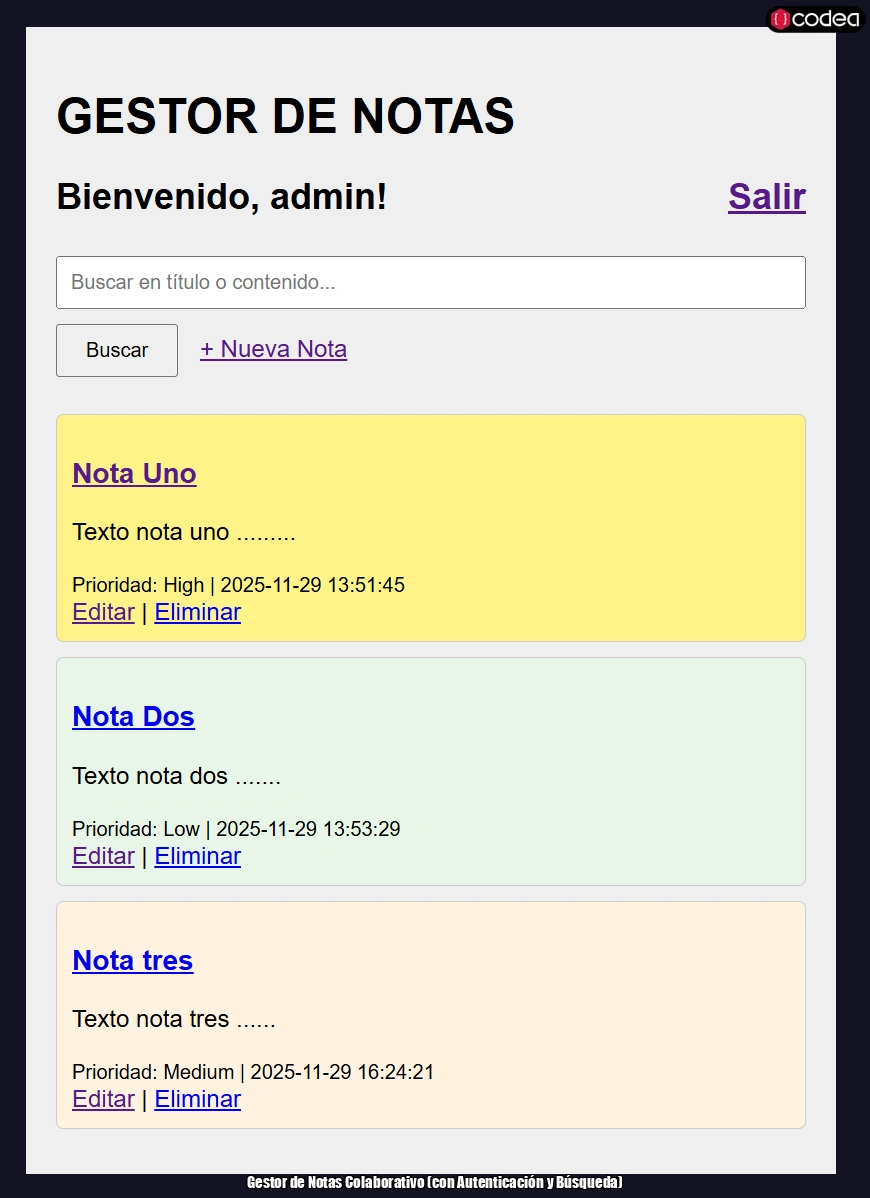
Task: Edit the Nota tres note
Action: point(103,1099)
